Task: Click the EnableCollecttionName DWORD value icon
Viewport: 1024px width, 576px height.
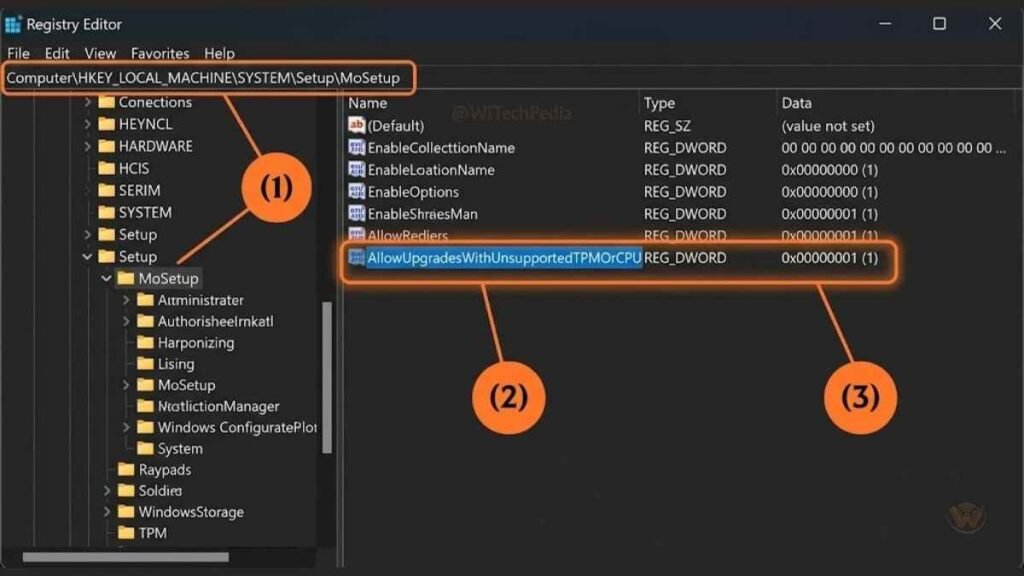Action: [x=357, y=148]
